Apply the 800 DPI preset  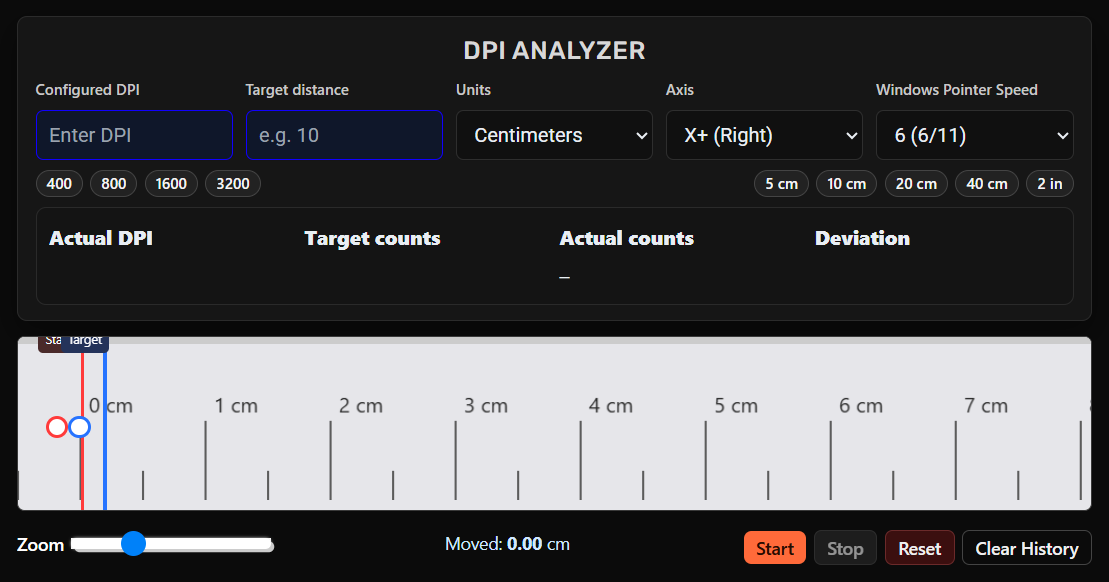tap(113, 183)
